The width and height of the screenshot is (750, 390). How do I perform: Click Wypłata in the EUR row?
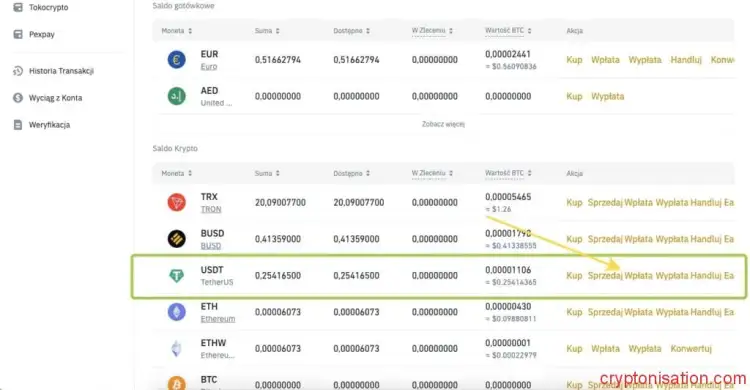point(645,60)
